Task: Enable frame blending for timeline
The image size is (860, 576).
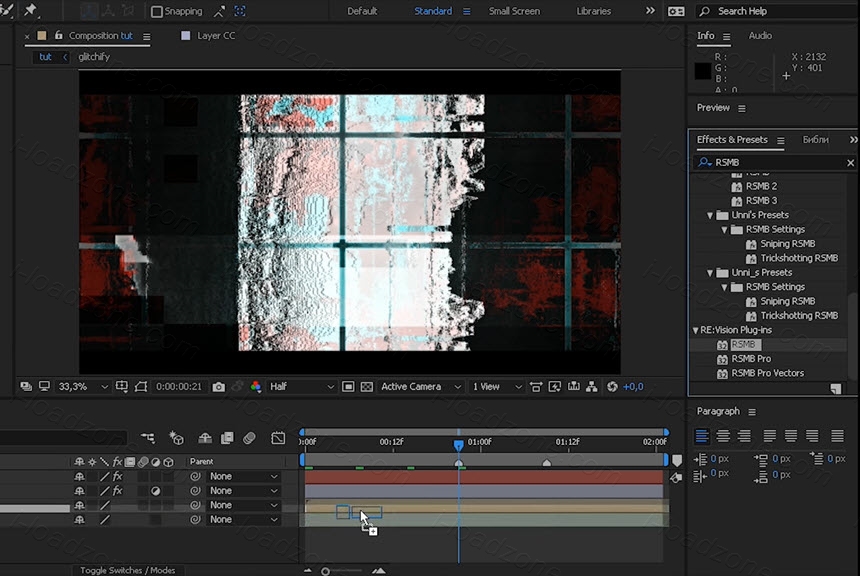Action: [227, 438]
